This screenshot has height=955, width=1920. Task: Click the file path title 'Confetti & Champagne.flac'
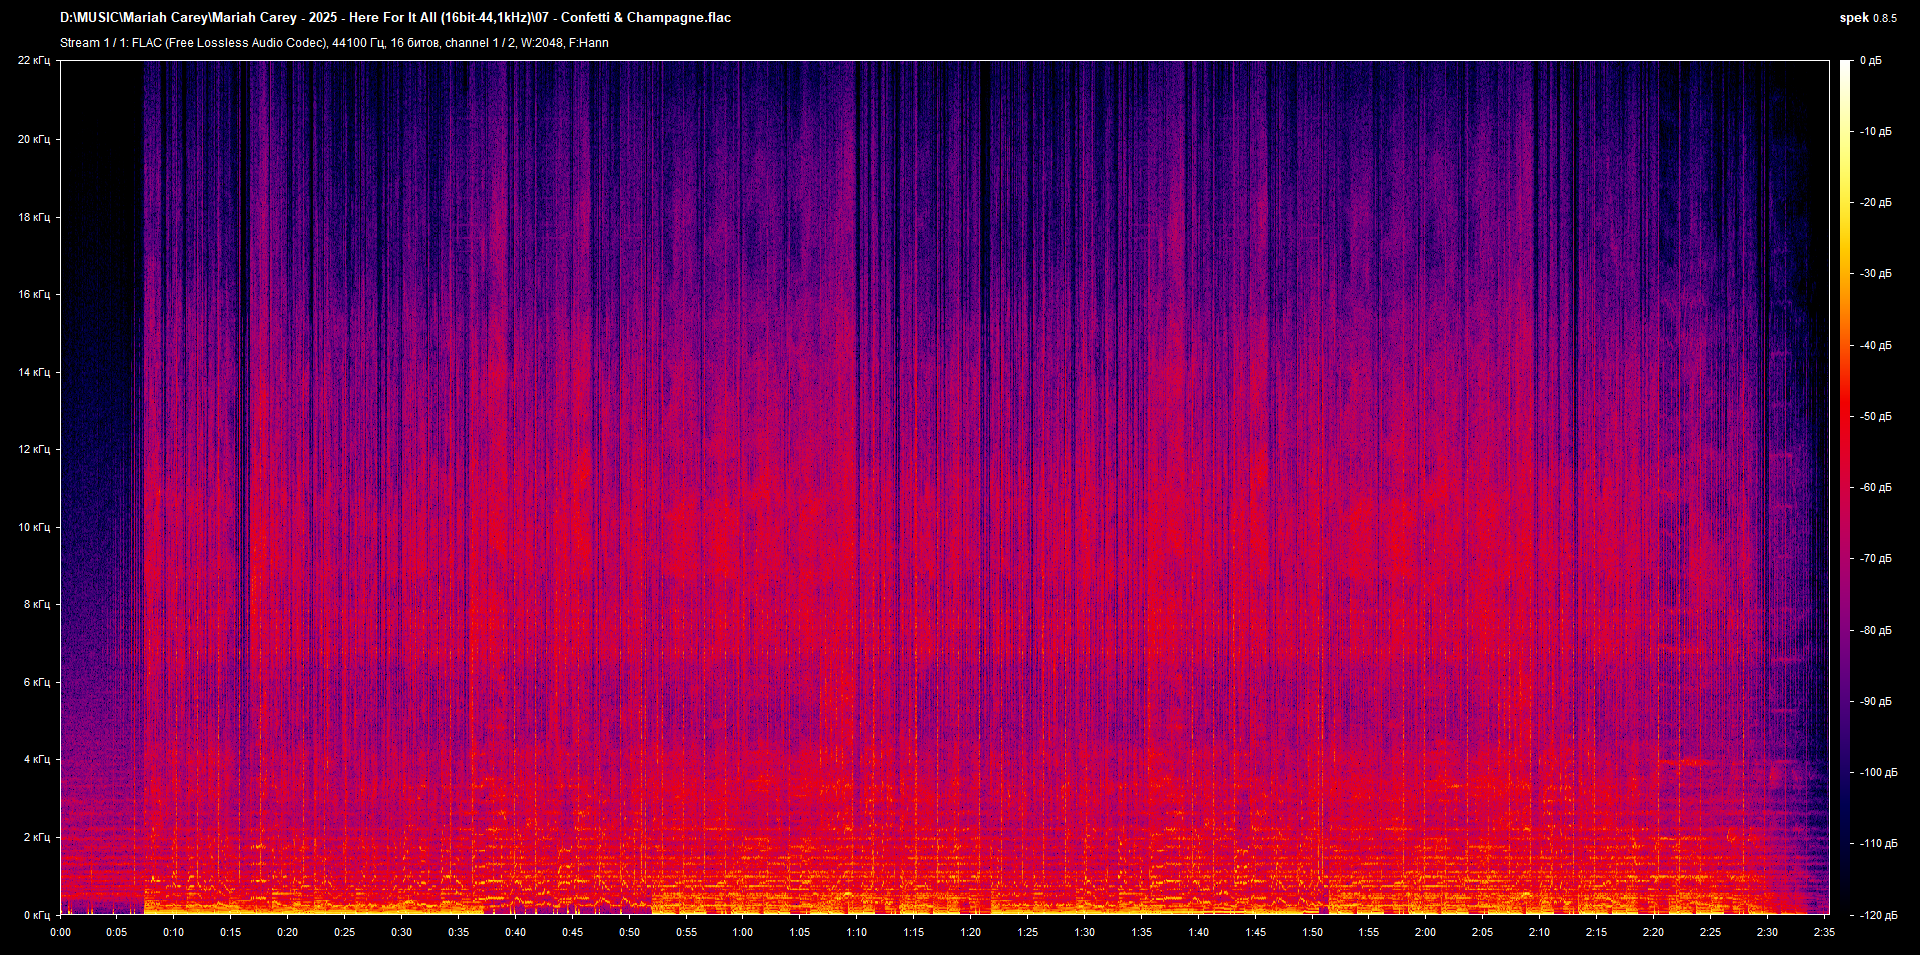[x=395, y=18]
